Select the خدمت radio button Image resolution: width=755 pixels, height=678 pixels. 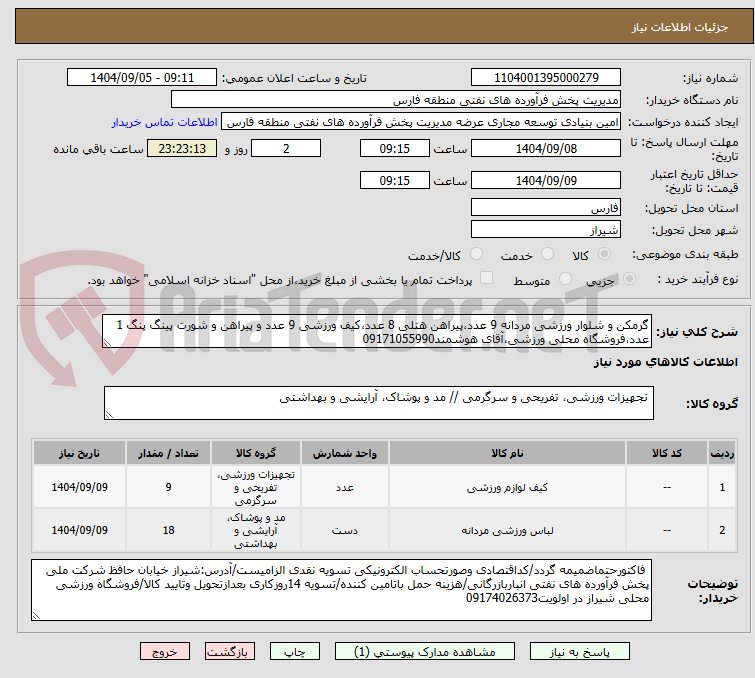click(x=547, y=254)
